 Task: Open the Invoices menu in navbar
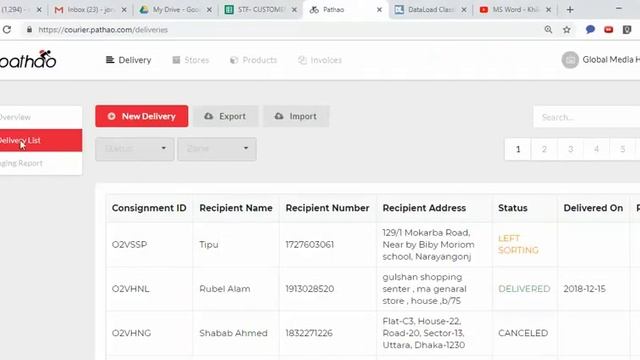[x=320, y=60]
